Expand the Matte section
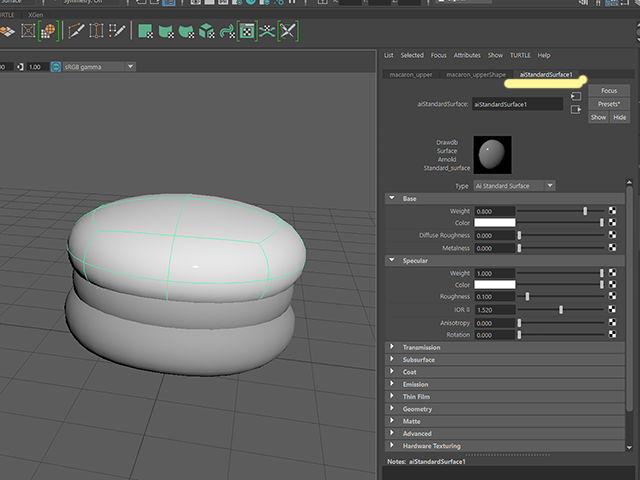 [392, 421]
